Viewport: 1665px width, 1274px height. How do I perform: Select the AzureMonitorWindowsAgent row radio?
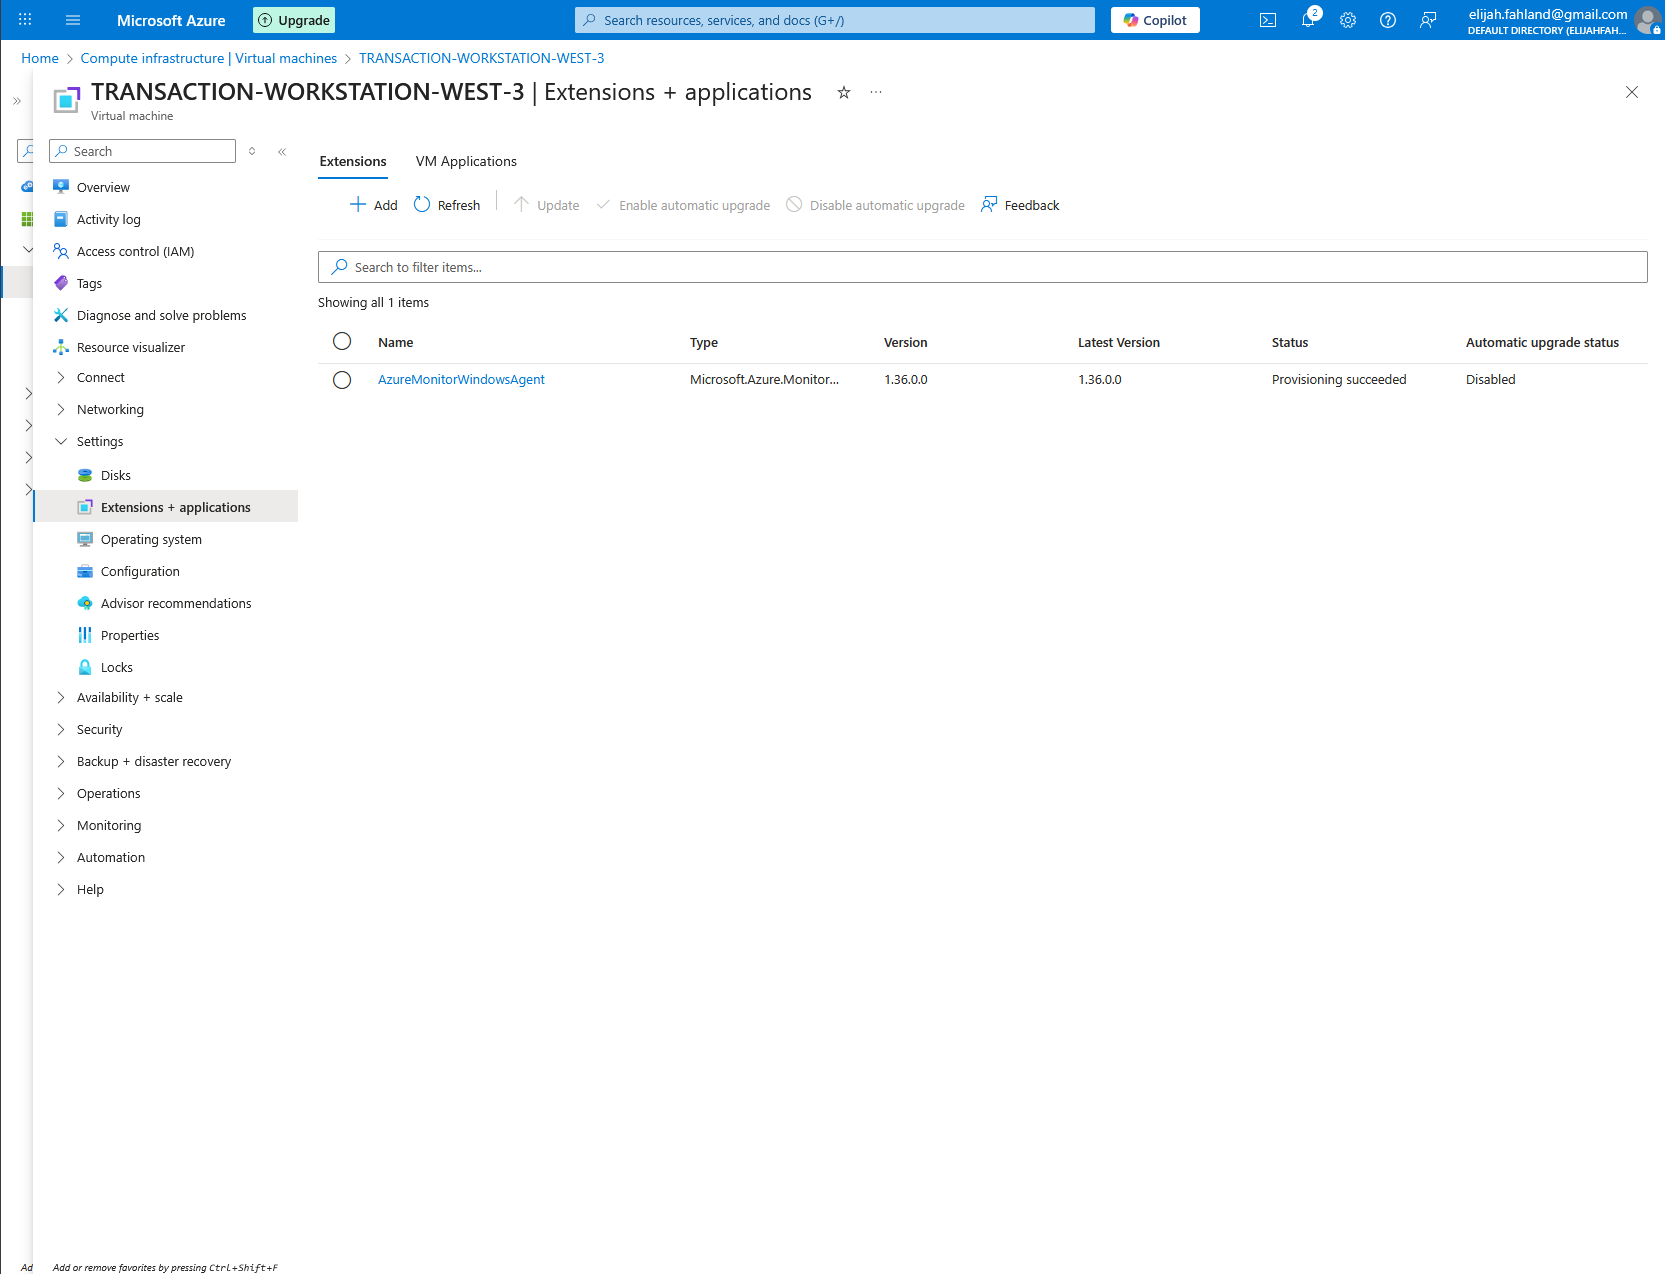(342, 380)
